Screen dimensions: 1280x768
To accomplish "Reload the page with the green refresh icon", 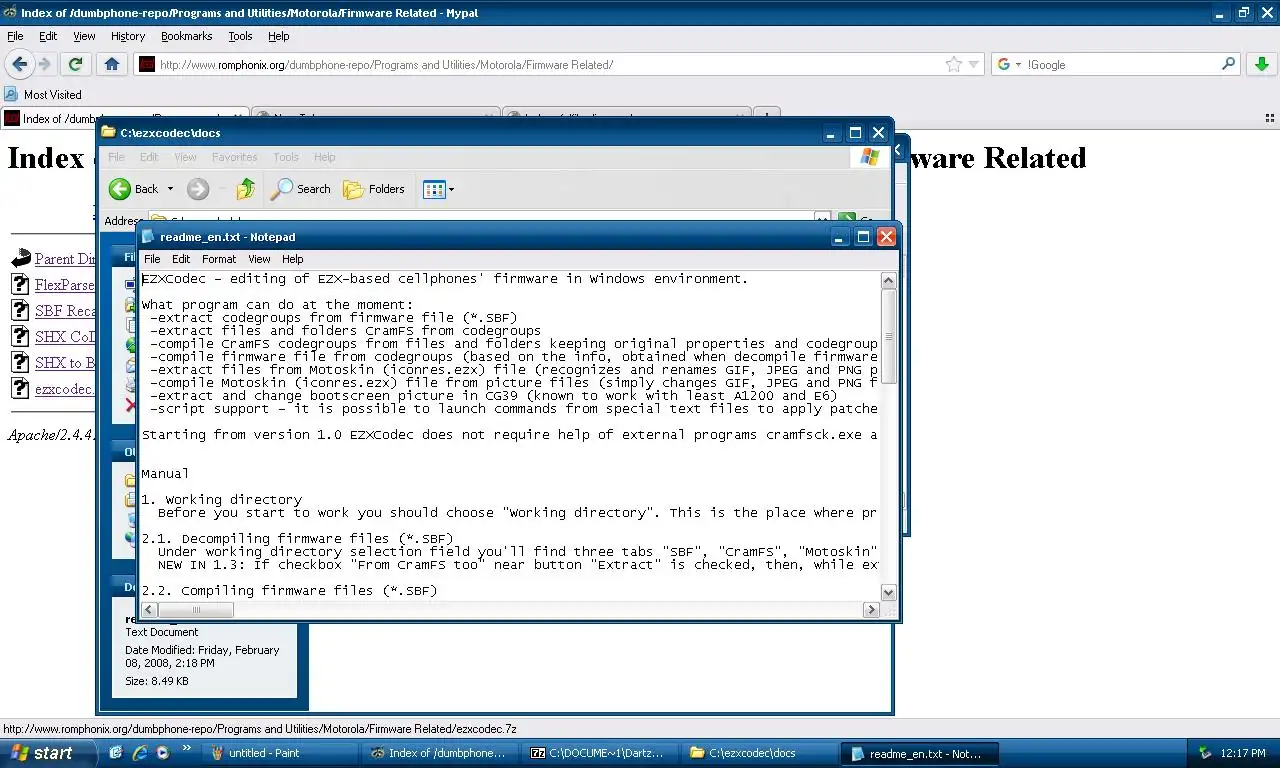I will pyautogui.click(x=75, y=64).
